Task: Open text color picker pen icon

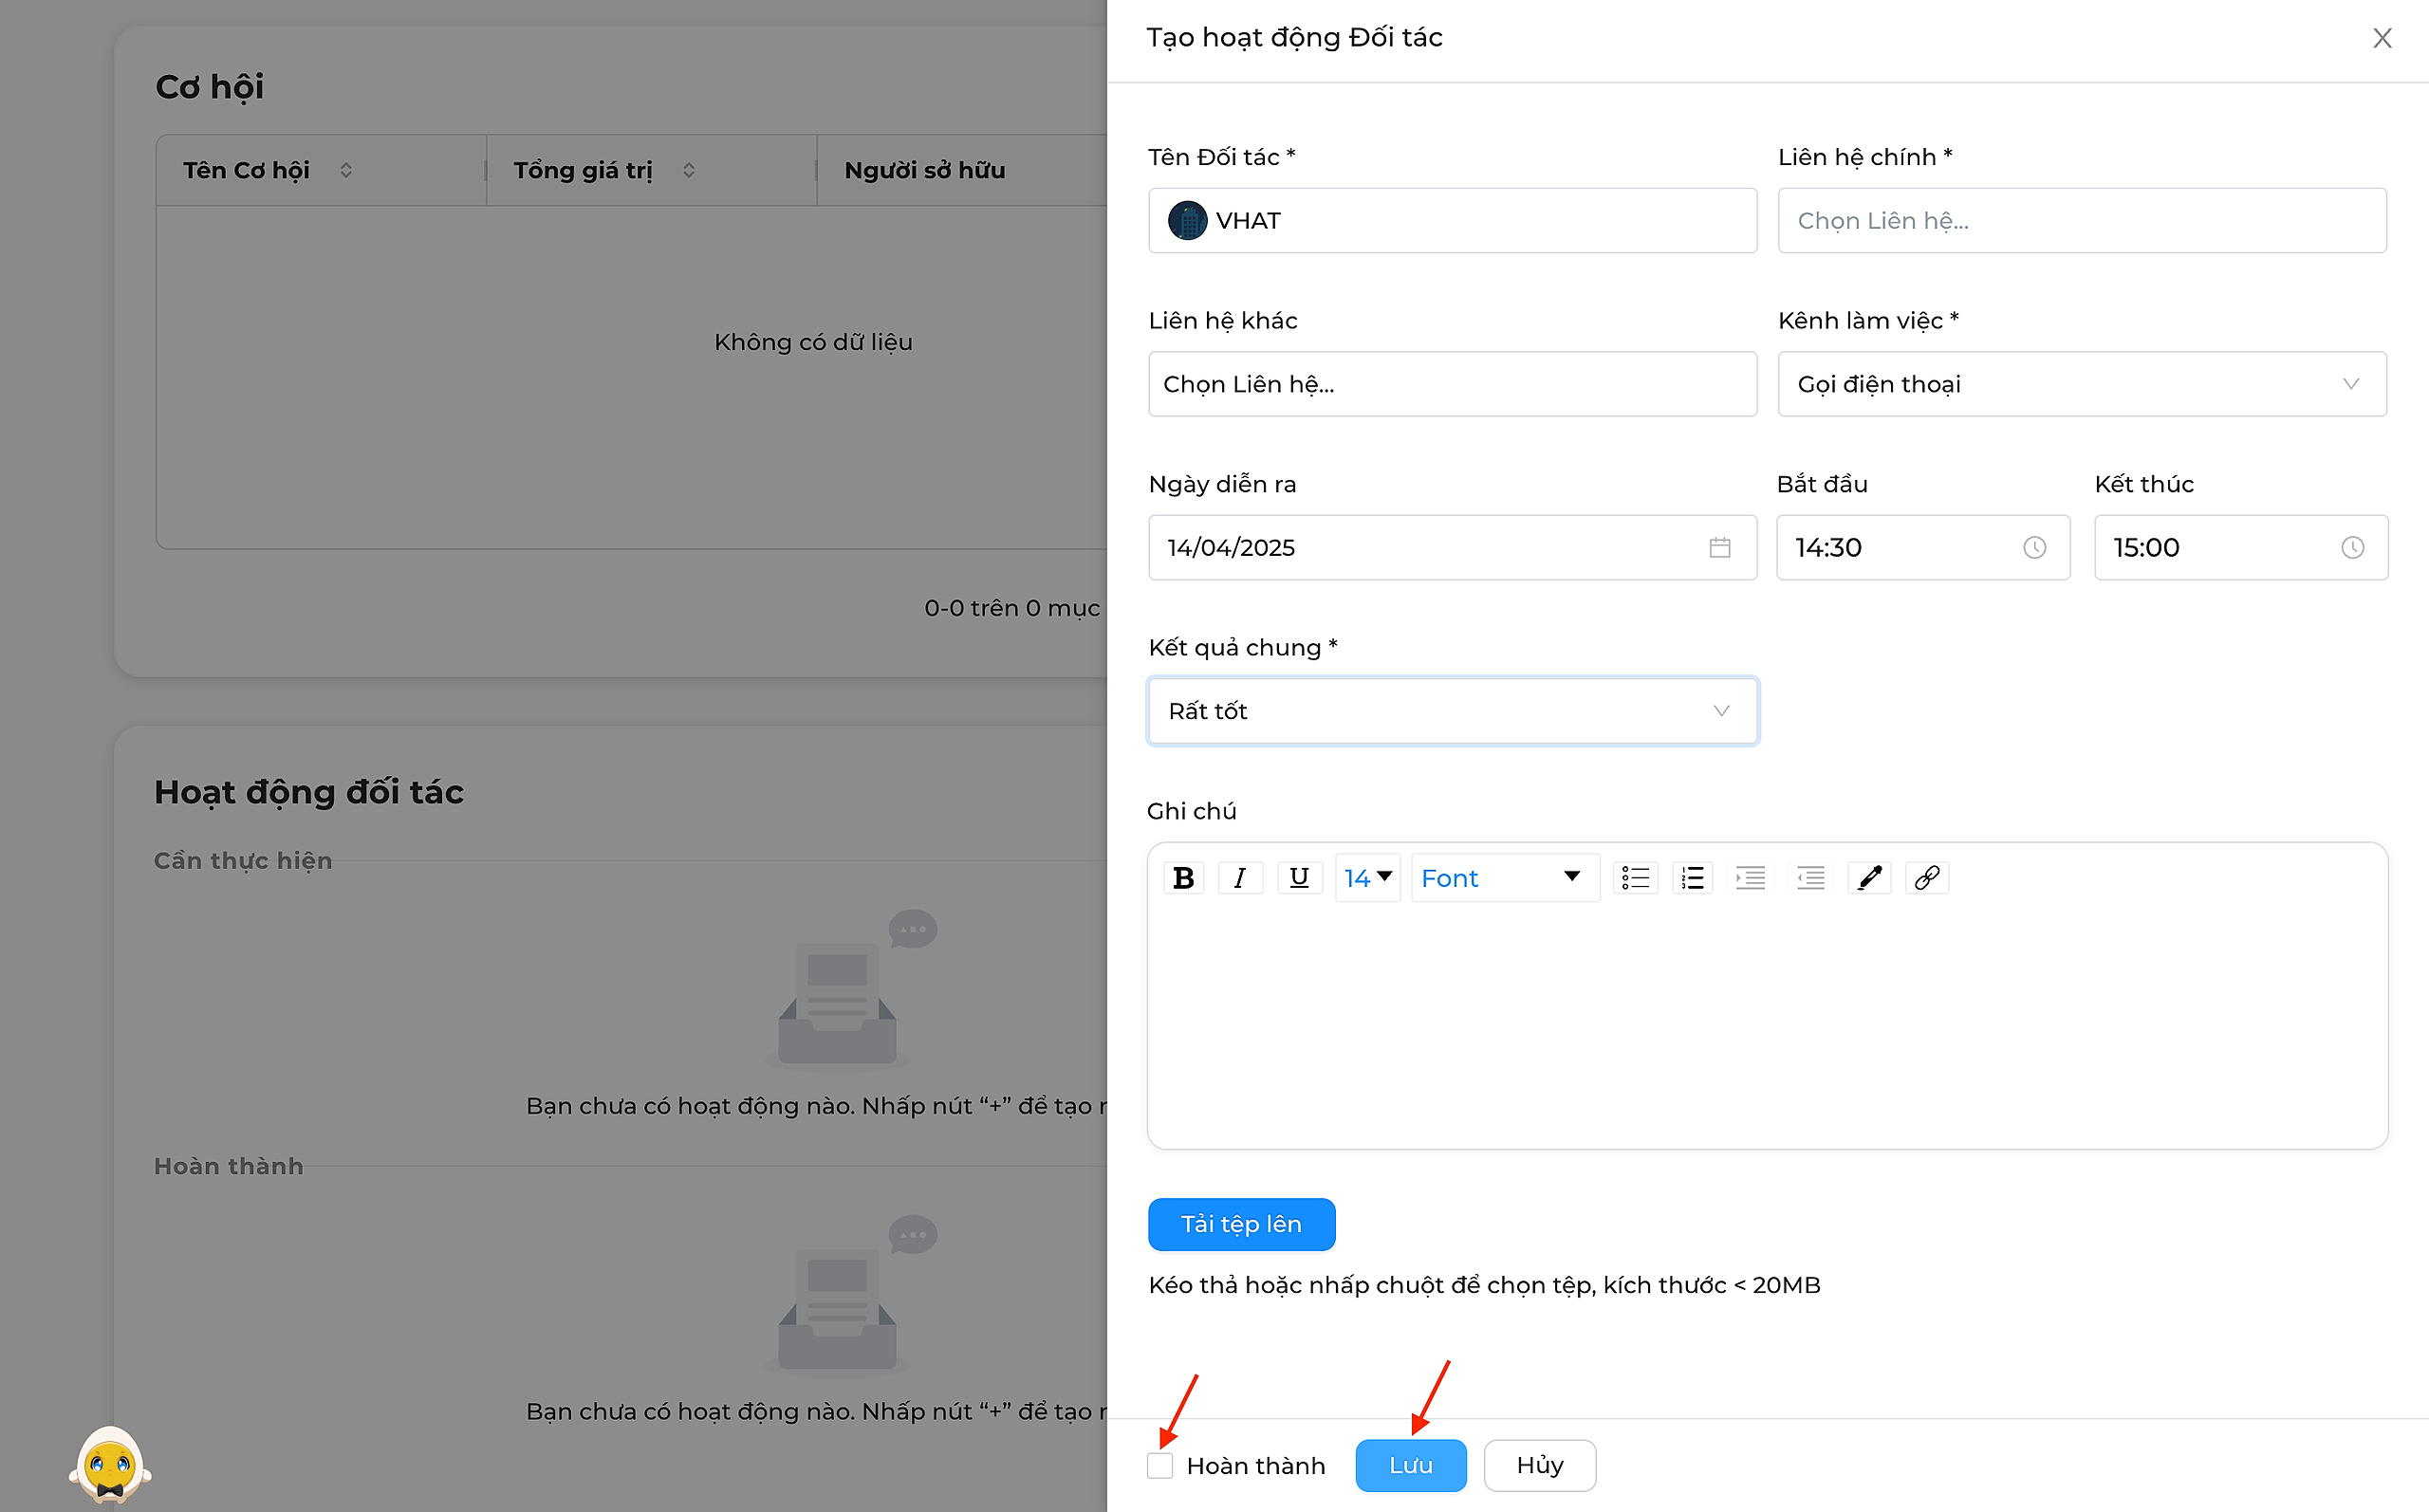Action: pyautogui.click(x=1869, y=877)
